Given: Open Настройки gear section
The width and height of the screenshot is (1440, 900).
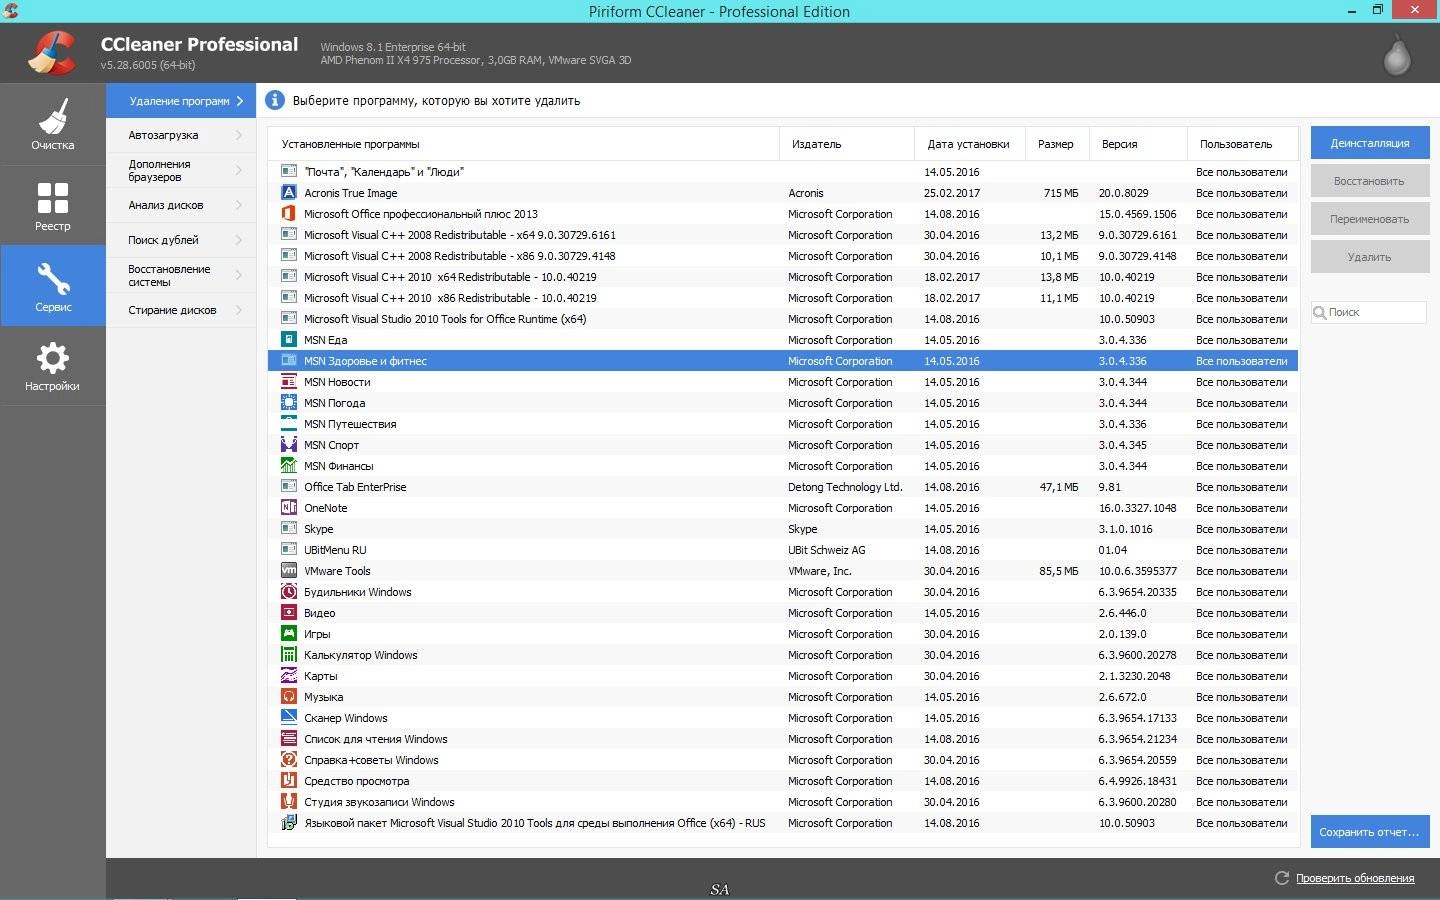Looking at the screenshot, I should click(x=52, y=366).
